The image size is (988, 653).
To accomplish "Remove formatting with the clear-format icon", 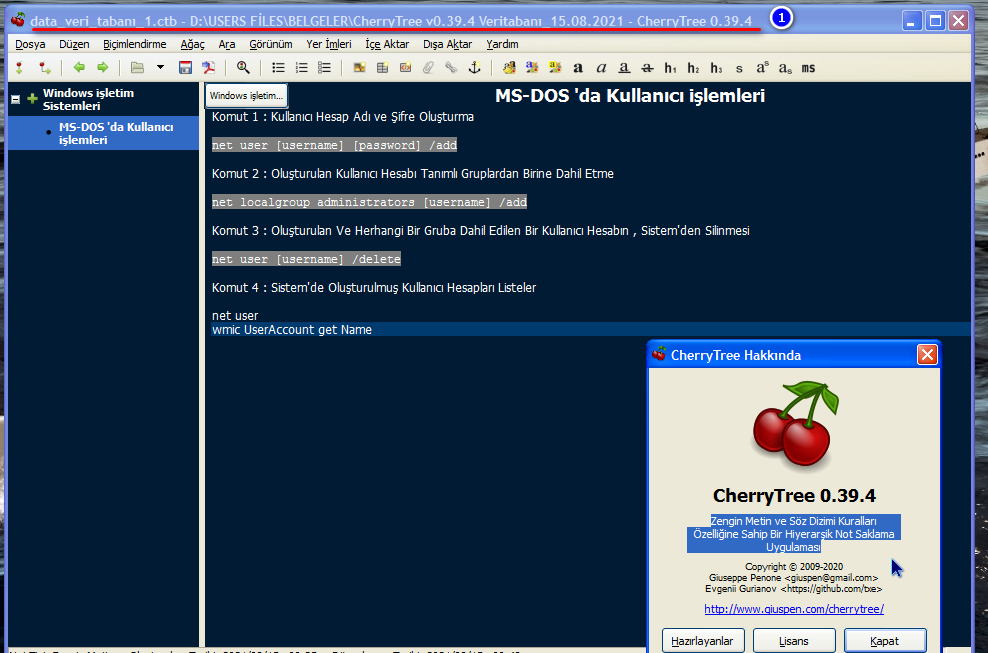I will (x=509, y=67).
